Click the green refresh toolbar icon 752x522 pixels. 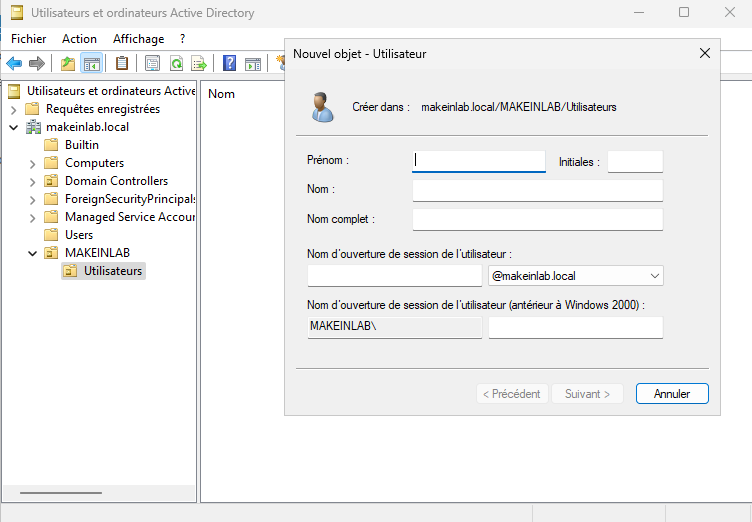(176, 64)
